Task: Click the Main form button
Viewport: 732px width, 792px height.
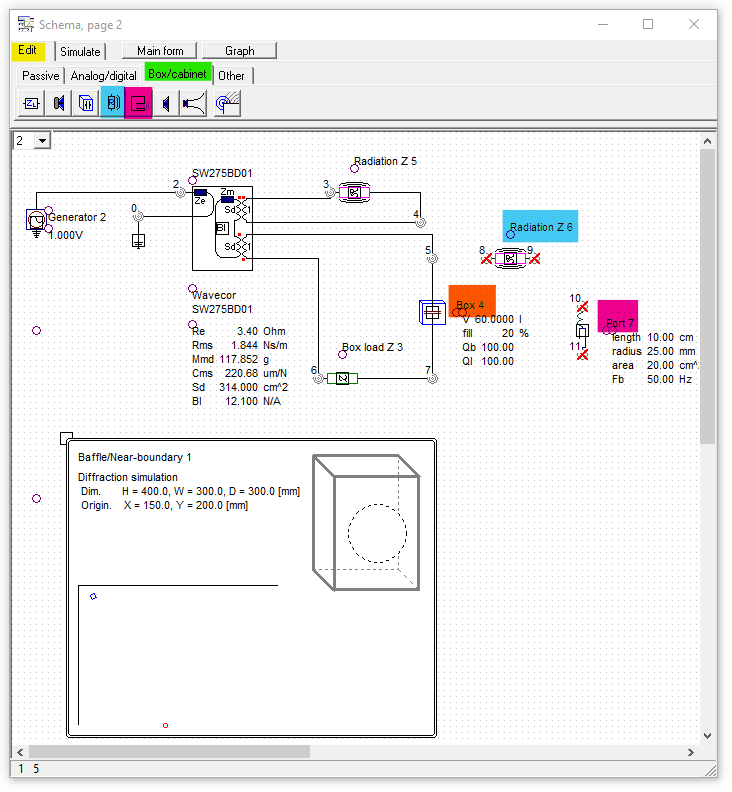Action: (160, 50)
